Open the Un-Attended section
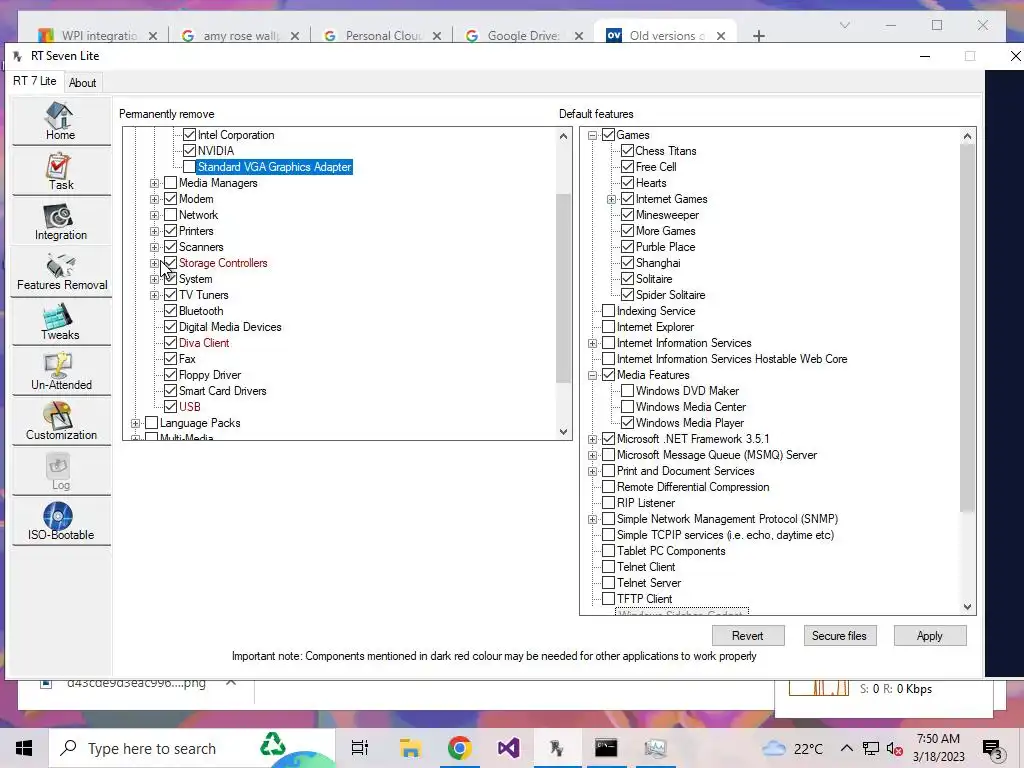This screenshot has height=768, width=1024. (x=61, y=372)
